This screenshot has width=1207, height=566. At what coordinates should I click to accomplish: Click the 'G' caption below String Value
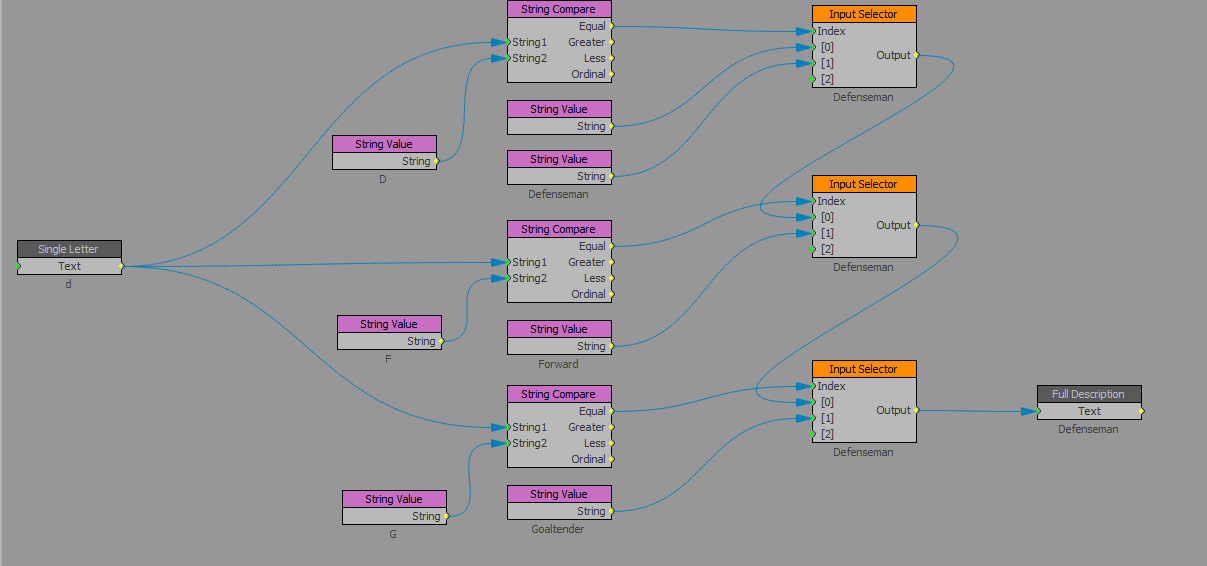pyautogui.click(x=393, y=534)
